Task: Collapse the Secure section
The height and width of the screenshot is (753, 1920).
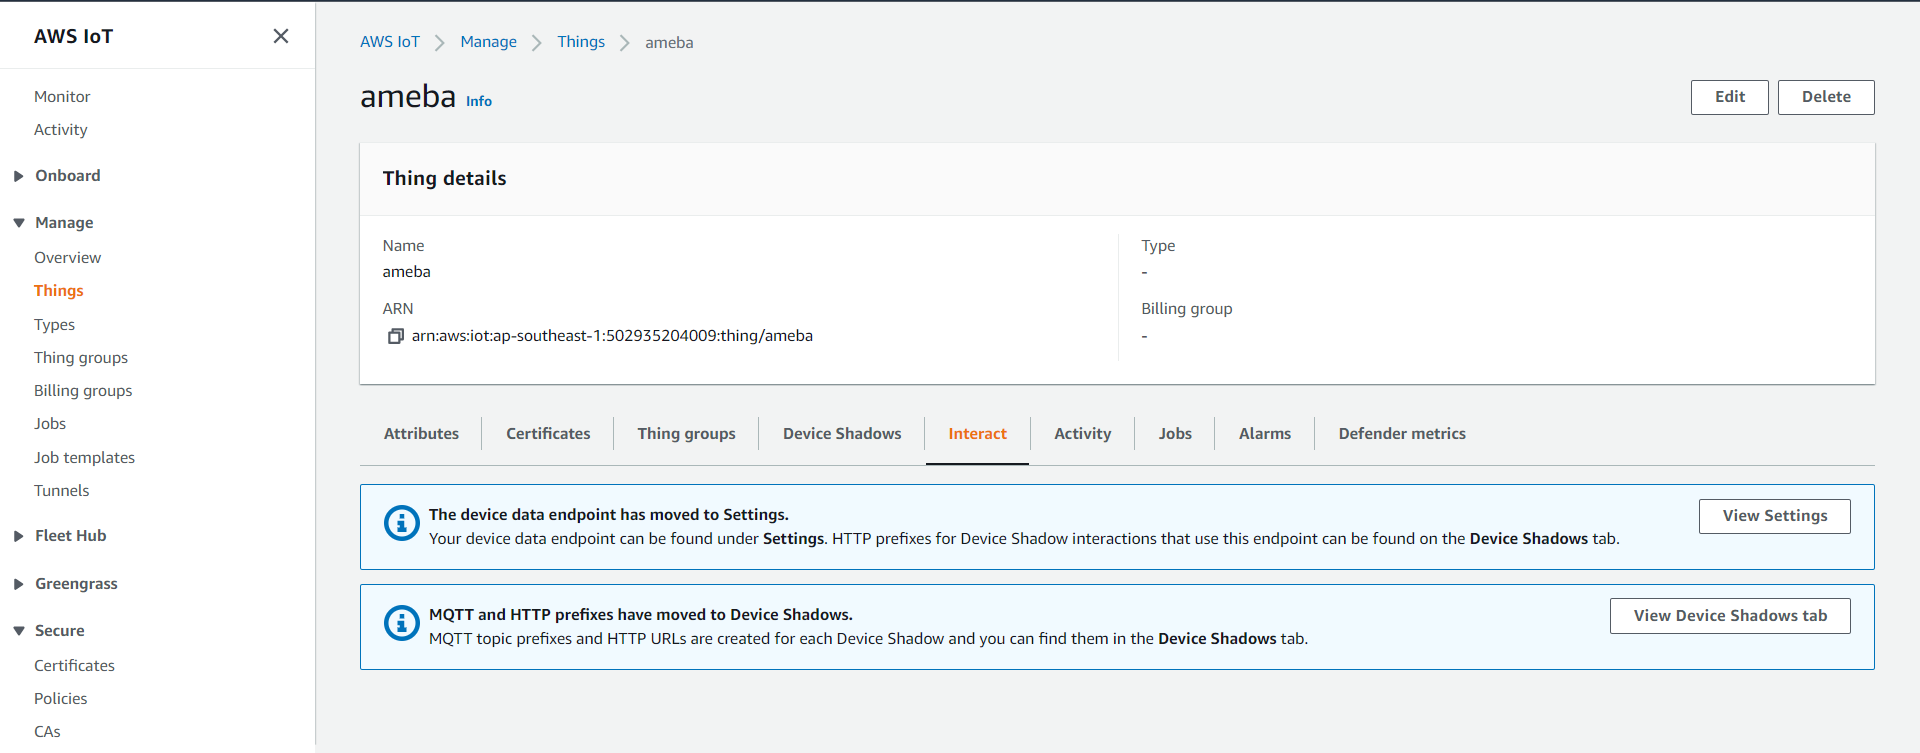Action: point(19,631)
